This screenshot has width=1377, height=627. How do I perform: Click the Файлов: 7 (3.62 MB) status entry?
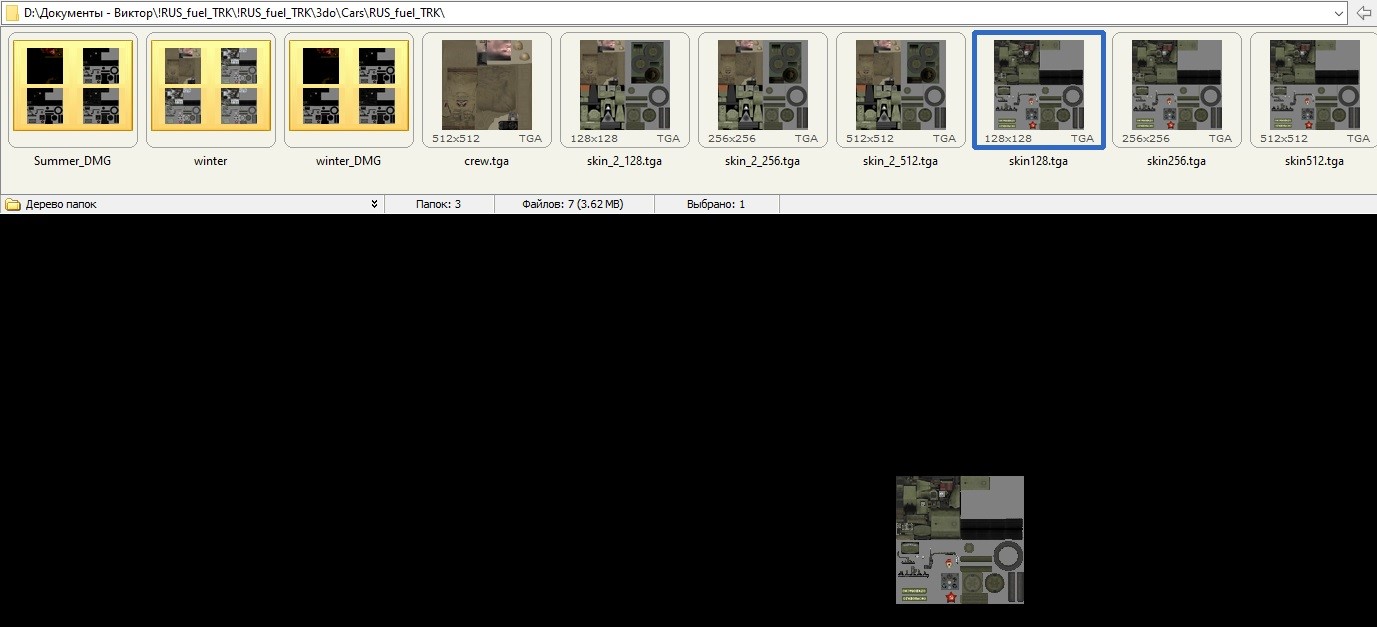tap(573, 204)
